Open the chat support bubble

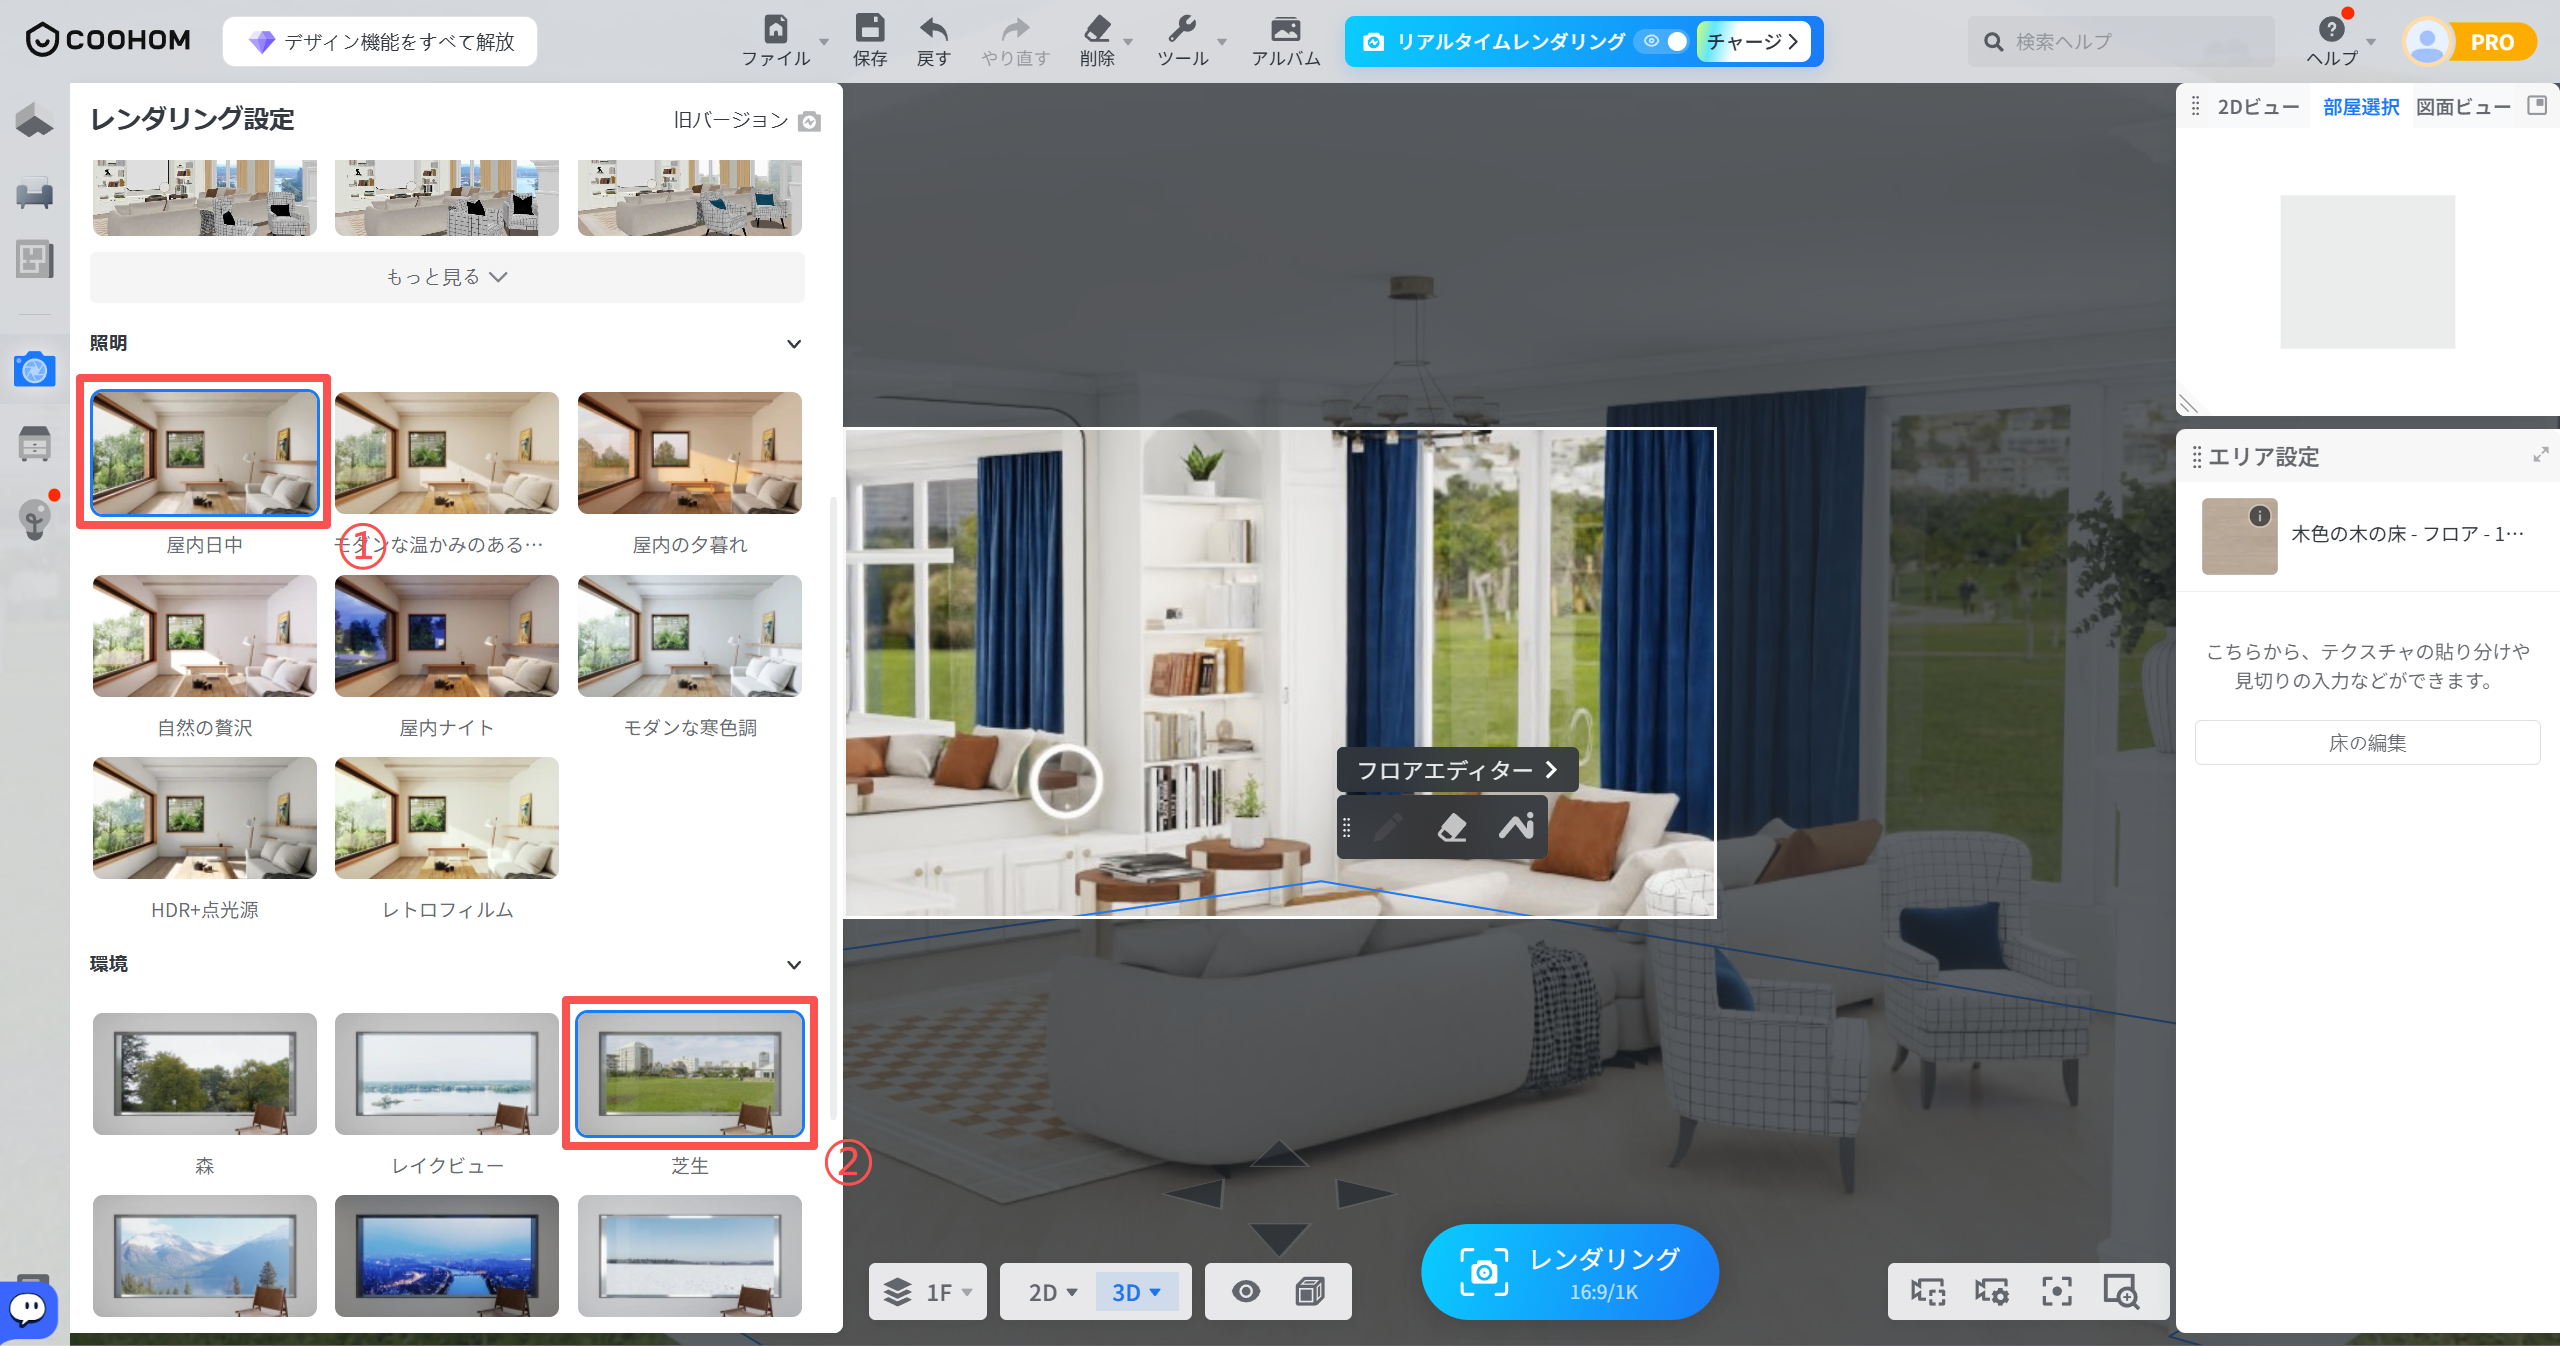coord(28,1308)
